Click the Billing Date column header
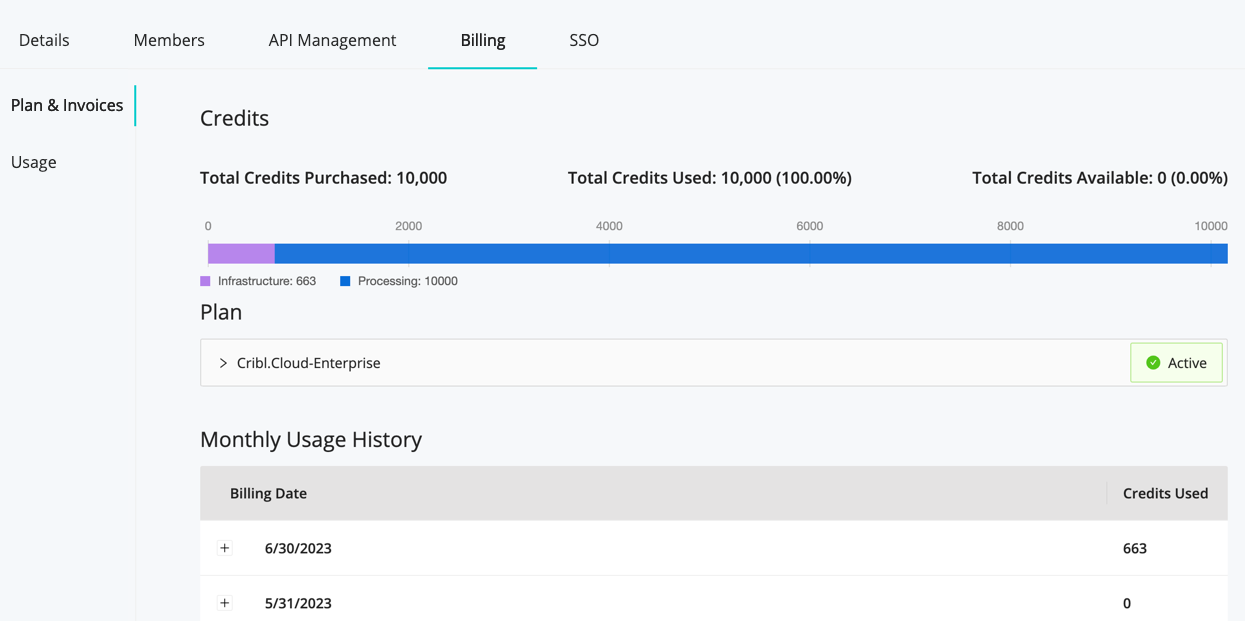This screenshot has width=1245, height=621. tap(268, 493)
